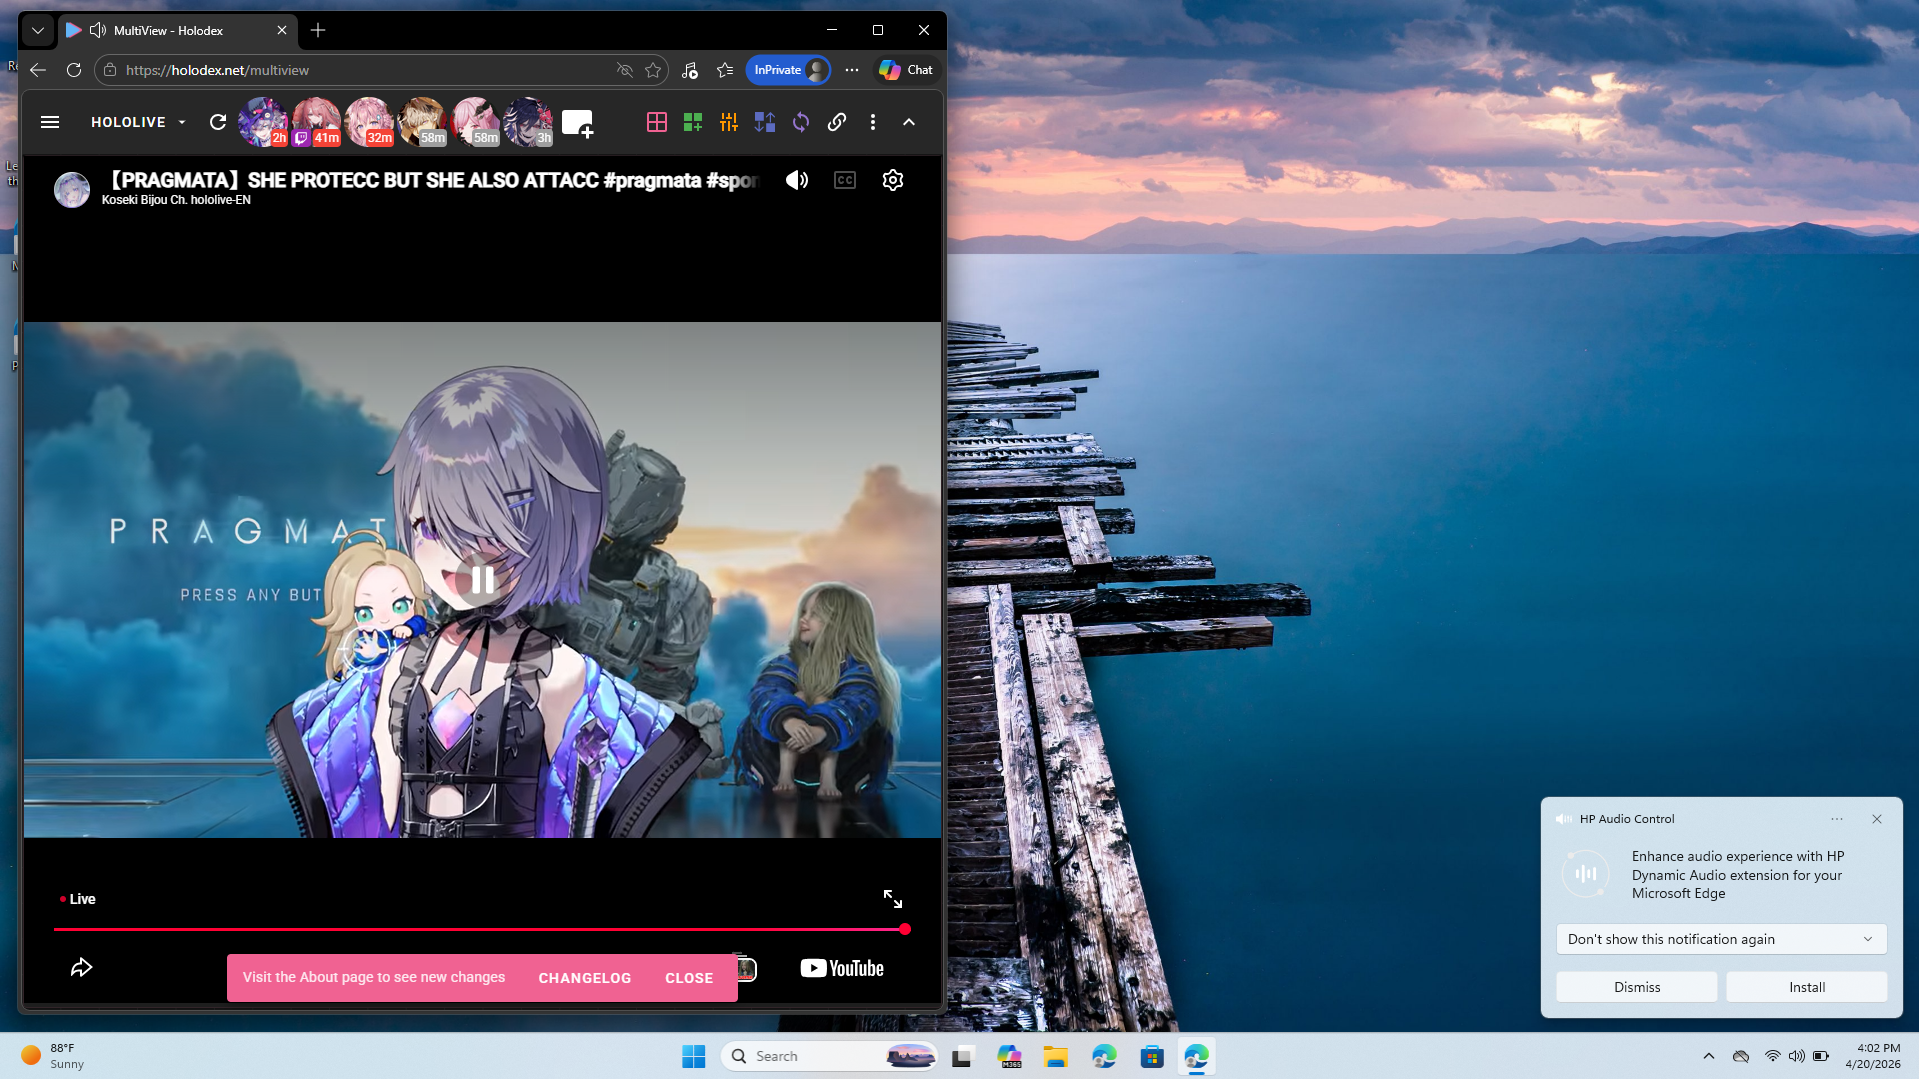The width and height of the screenshot is (1919, 1079).
Task: Open Koseki Bijou channel avatar in player
Action: click(x=72, y=189)
